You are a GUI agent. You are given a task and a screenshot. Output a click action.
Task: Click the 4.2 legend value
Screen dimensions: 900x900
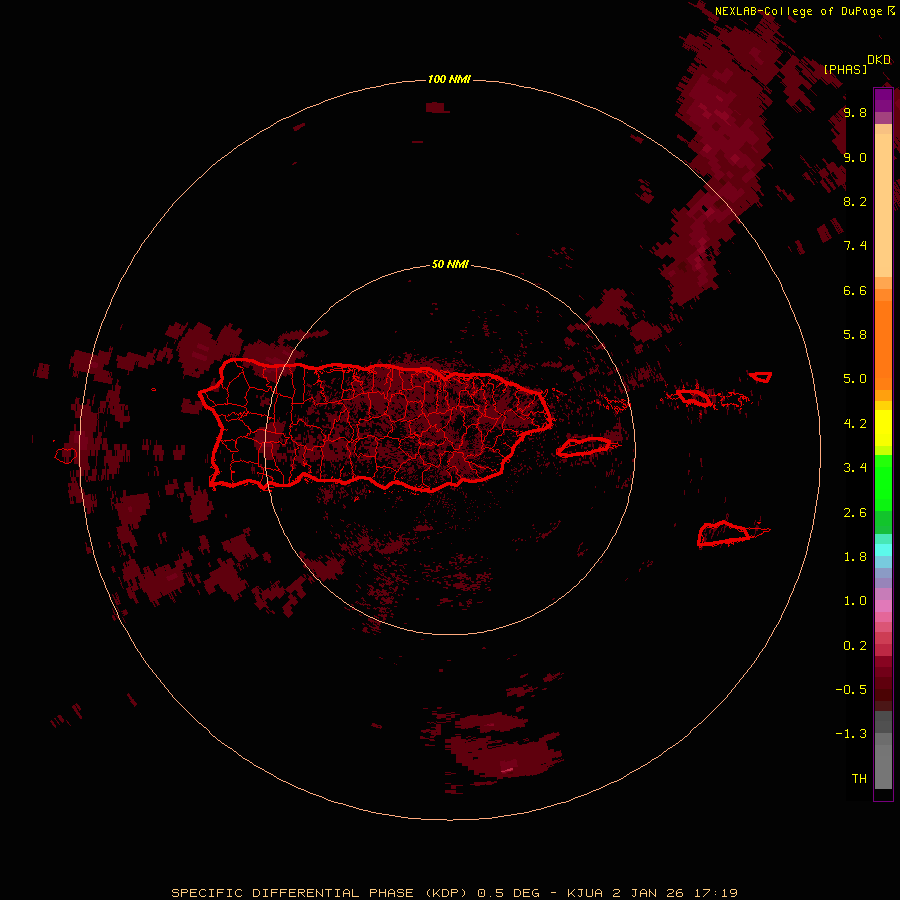pyautogui.click(x=855, y=424)
